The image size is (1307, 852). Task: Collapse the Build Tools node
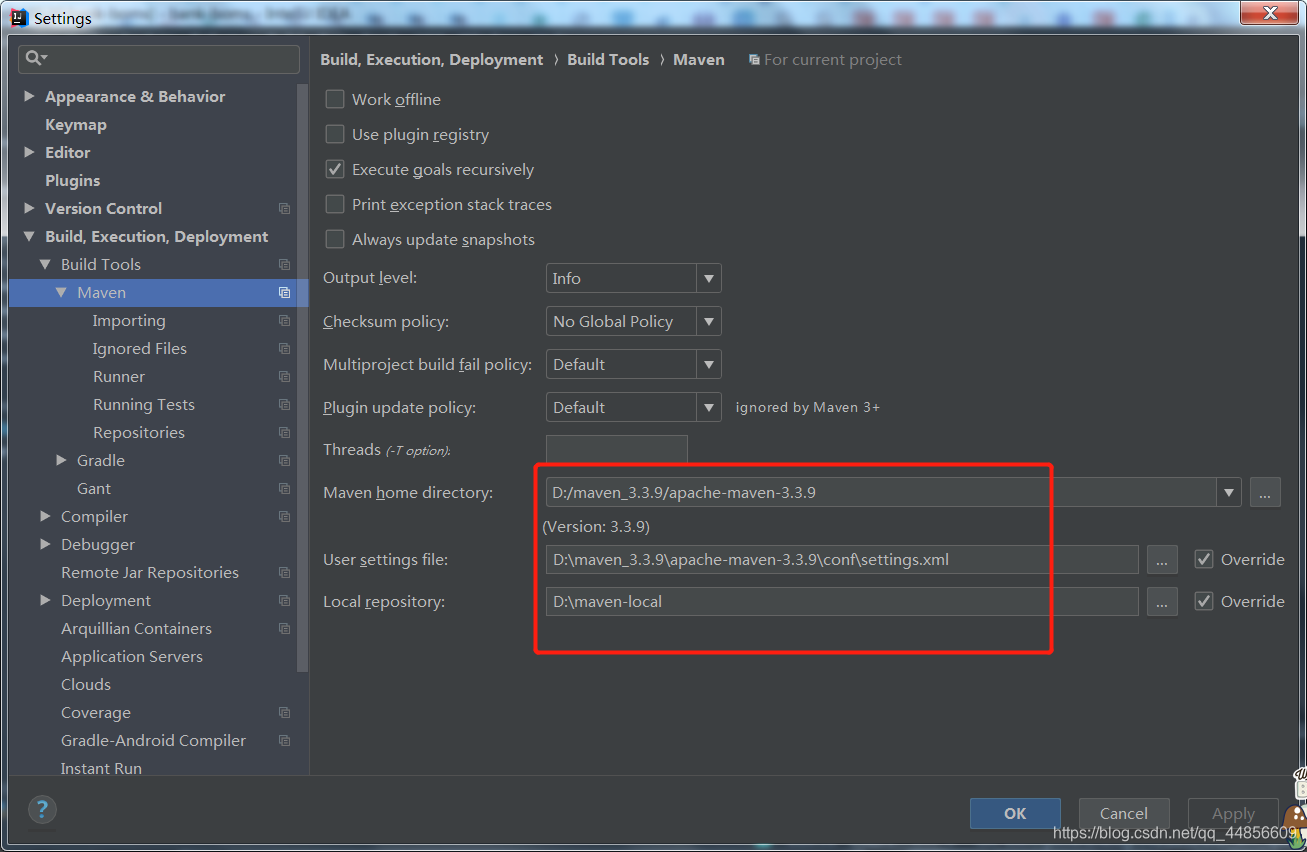pos(46,265)
